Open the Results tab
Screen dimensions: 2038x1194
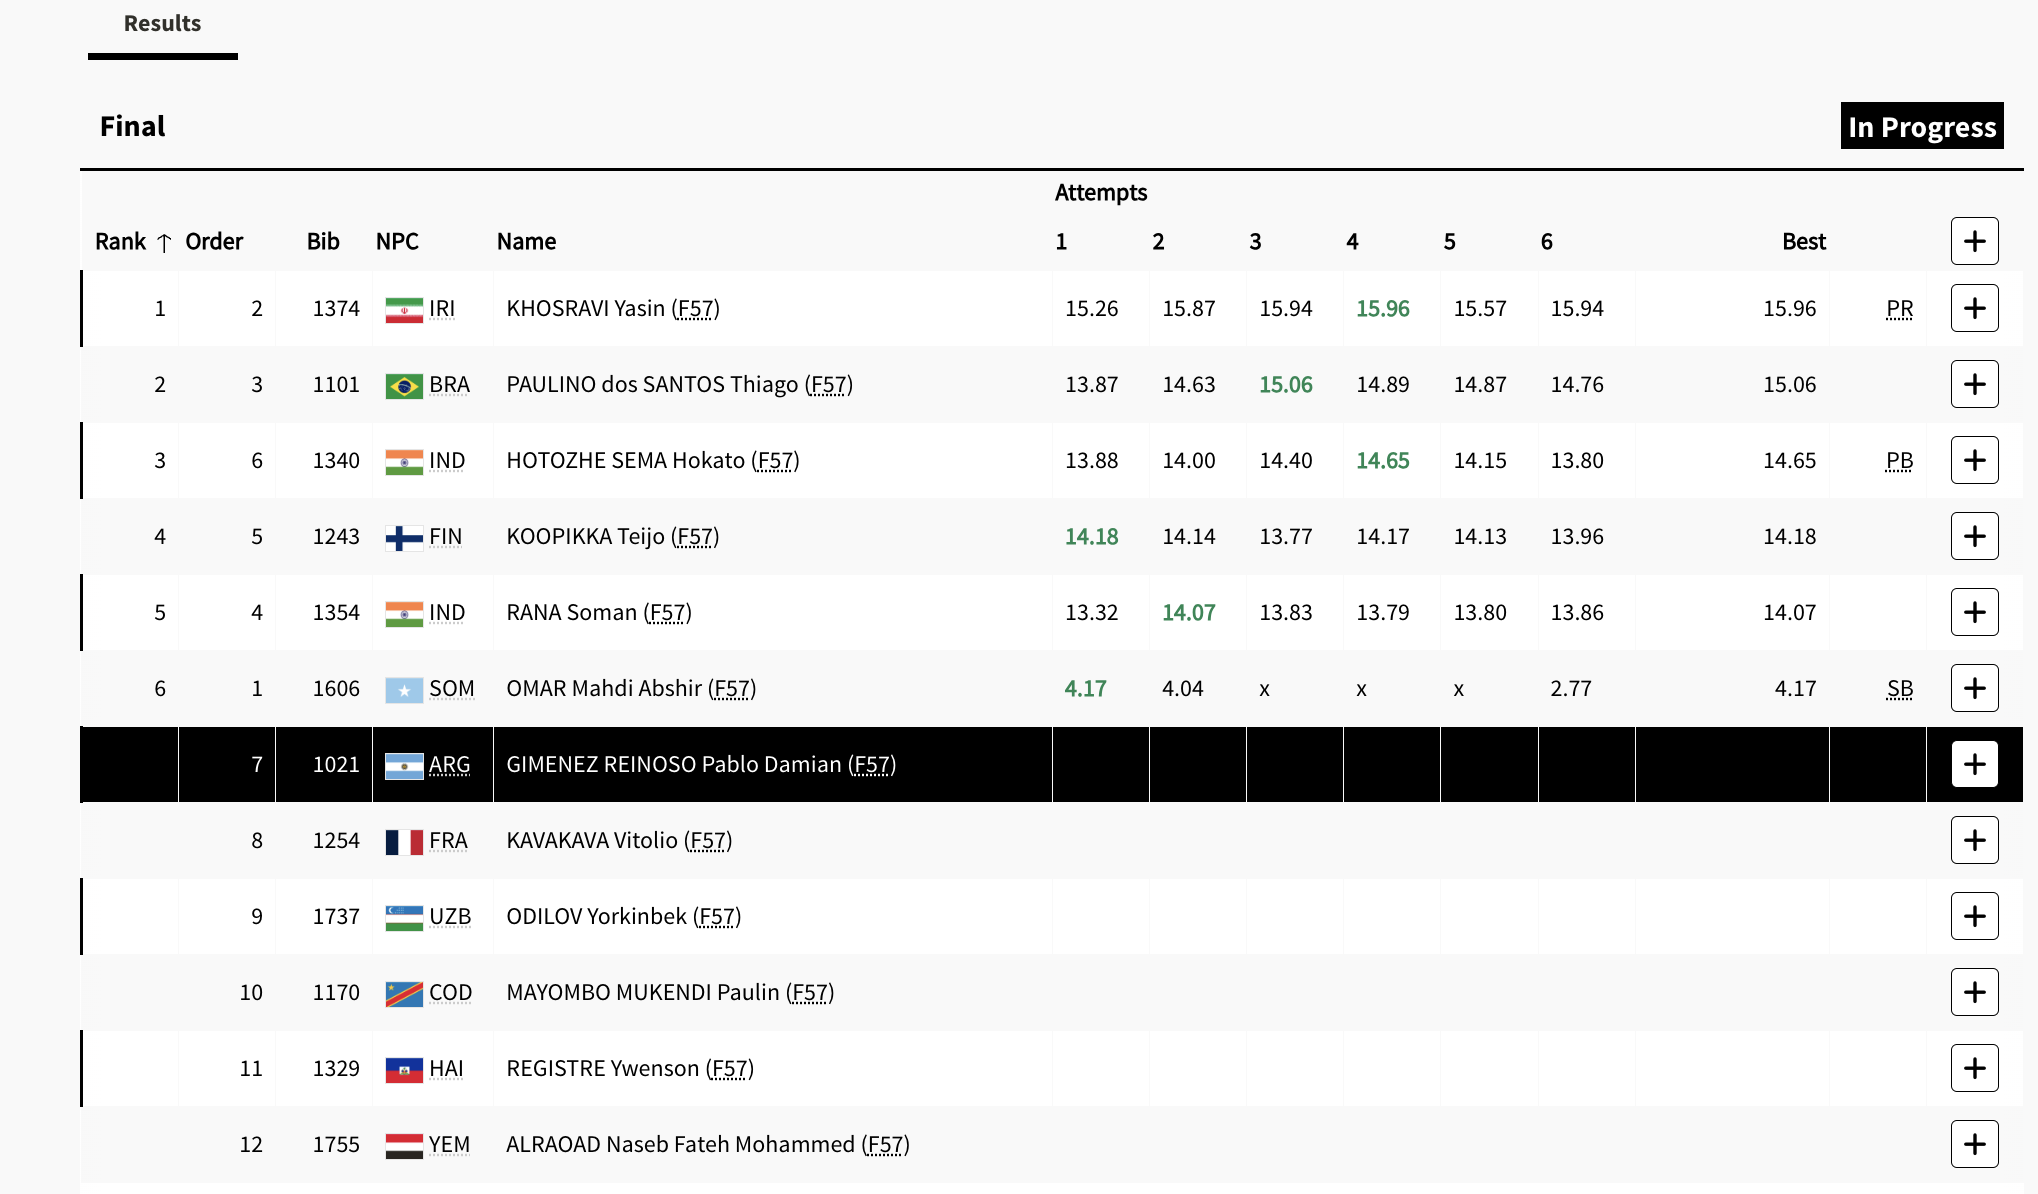[x=162, y=24]
